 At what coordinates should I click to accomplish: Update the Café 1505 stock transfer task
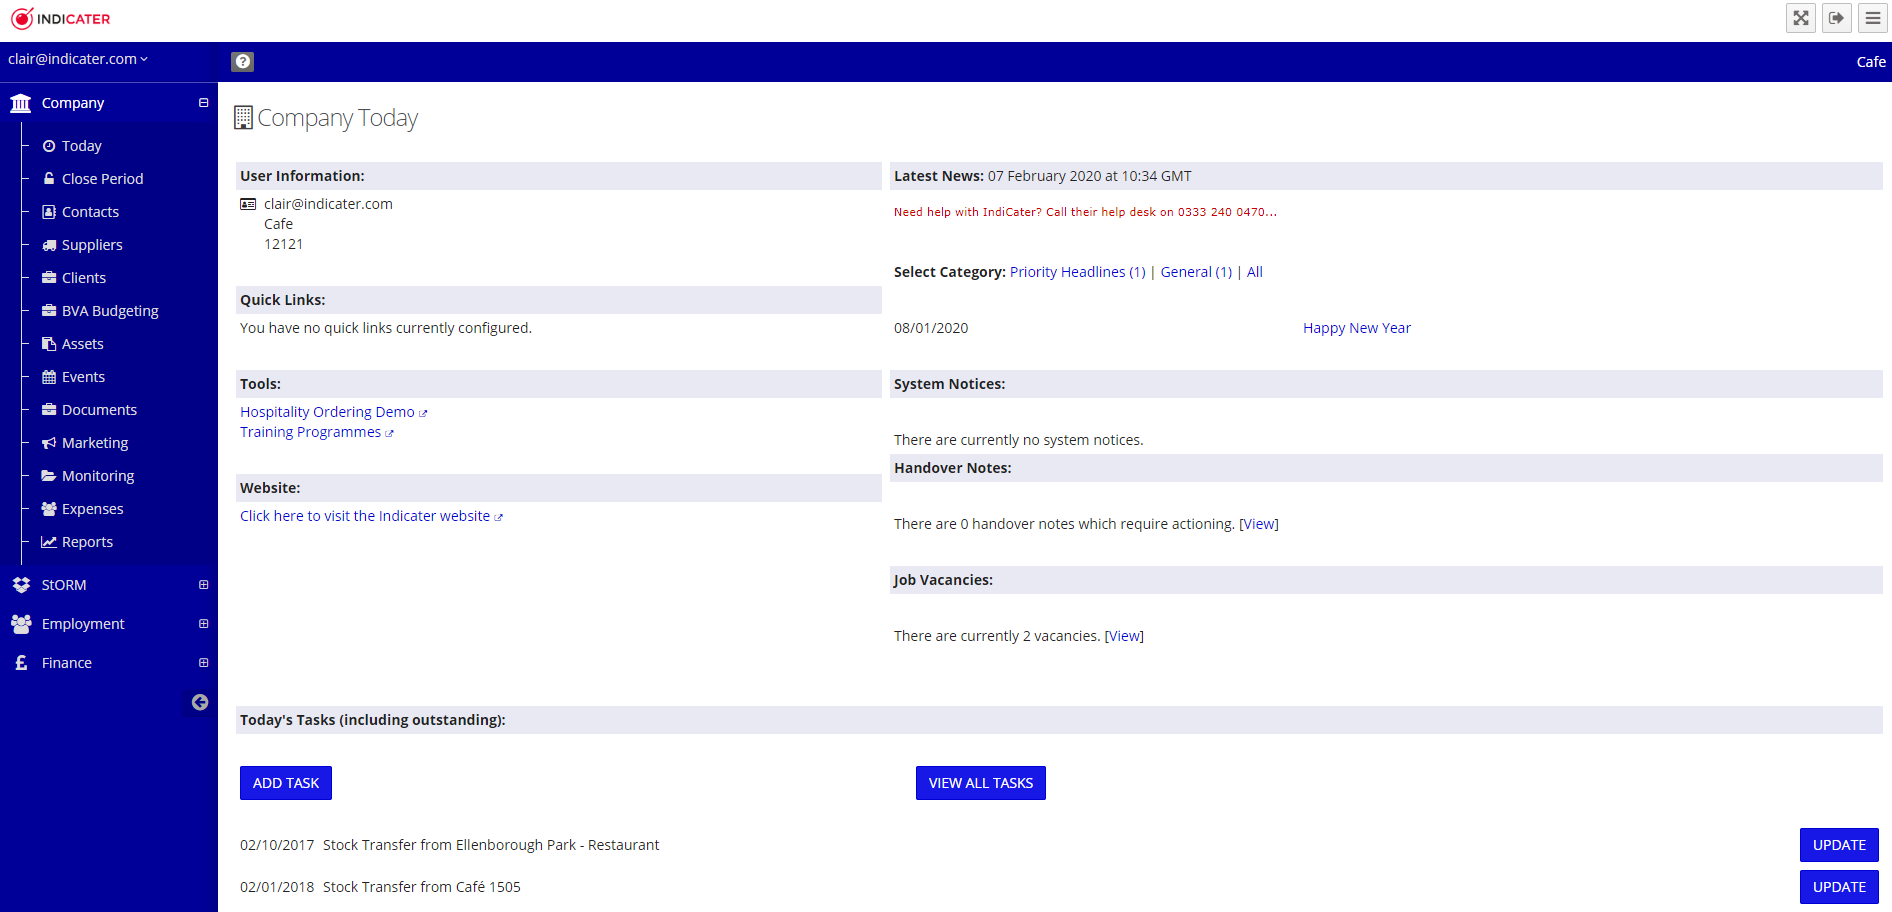pos(1839,887)
